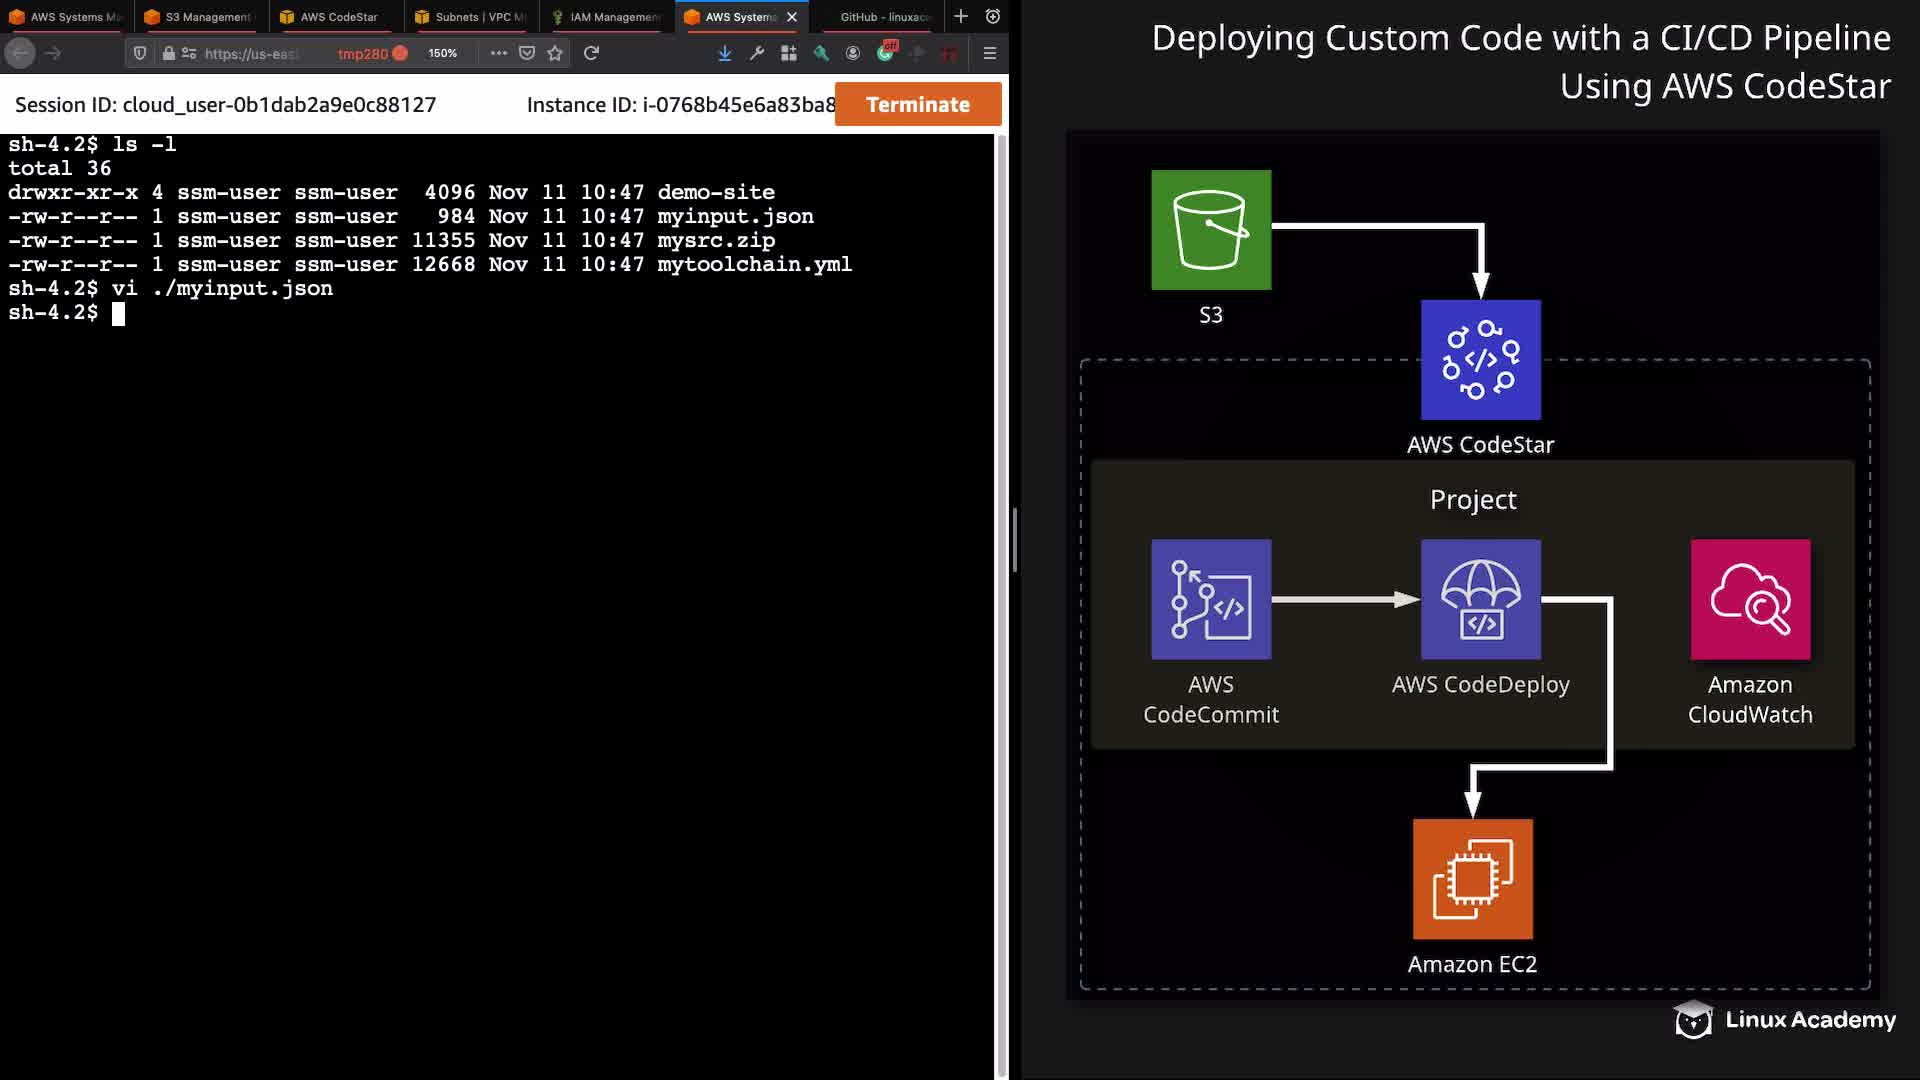Screen dimensions: 1920x1080
Task: Open the Firefox downloads panel
Action: (x=724, y=53)
